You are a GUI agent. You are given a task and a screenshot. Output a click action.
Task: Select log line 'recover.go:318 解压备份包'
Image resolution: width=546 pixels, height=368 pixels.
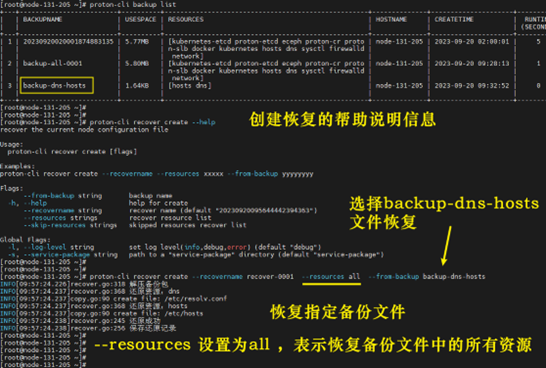click(84, 284)
